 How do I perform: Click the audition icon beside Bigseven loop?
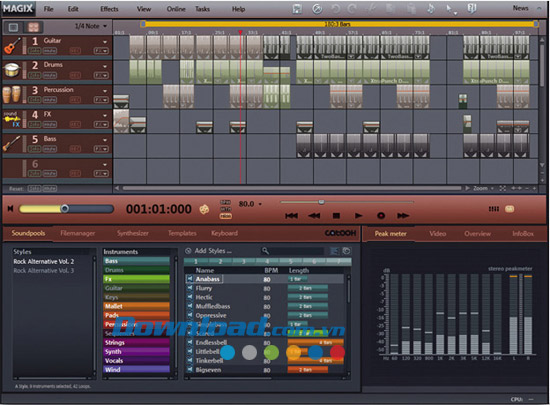(190, 369)
